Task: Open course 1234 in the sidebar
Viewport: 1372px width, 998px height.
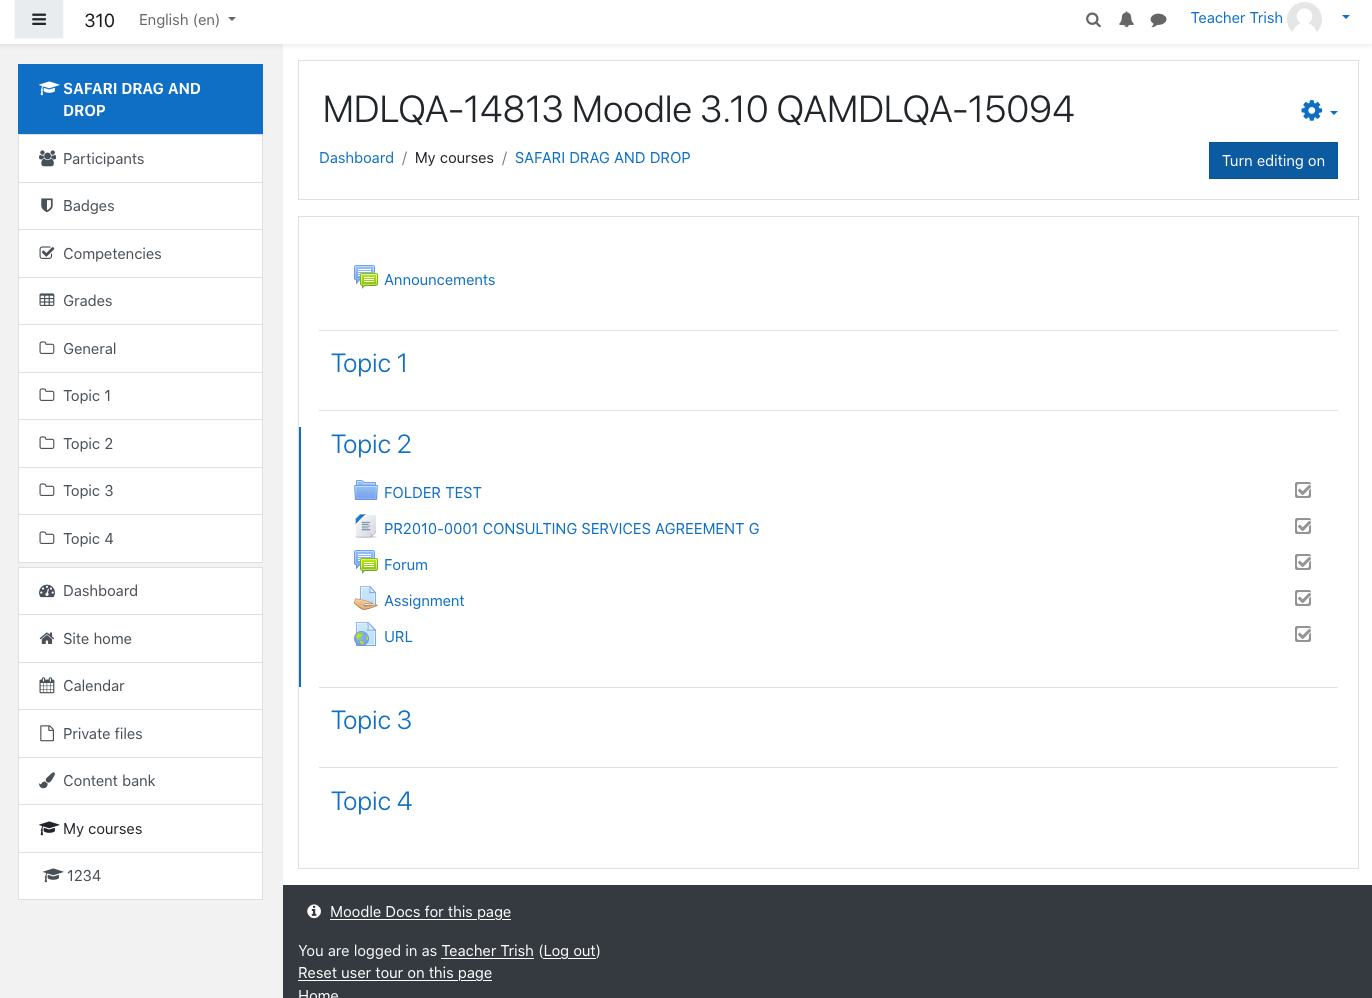Action: pyautogui.click(x=140, y=876)
